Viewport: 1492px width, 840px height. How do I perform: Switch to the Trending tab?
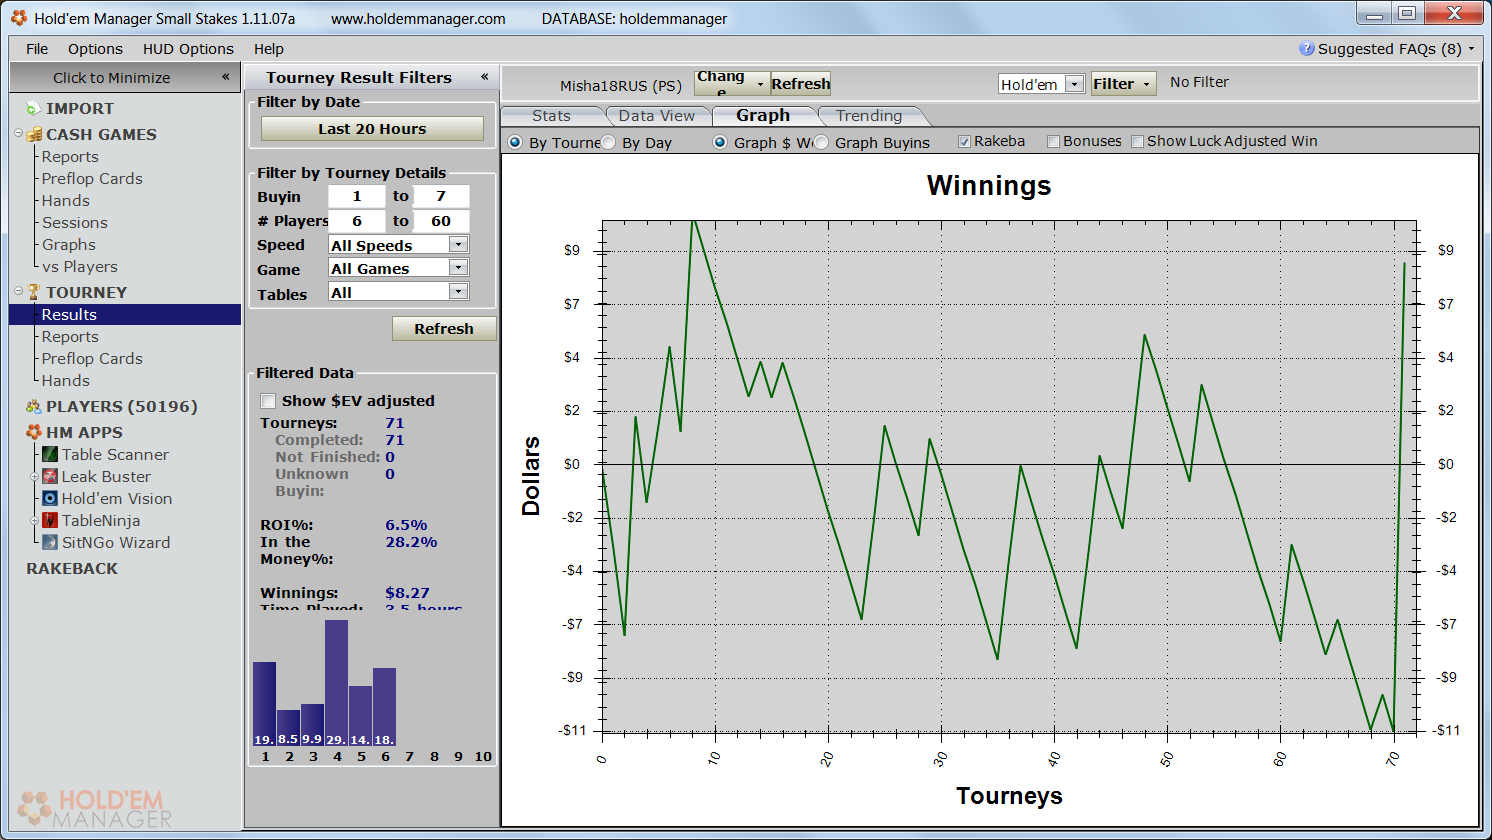(869, 116)
